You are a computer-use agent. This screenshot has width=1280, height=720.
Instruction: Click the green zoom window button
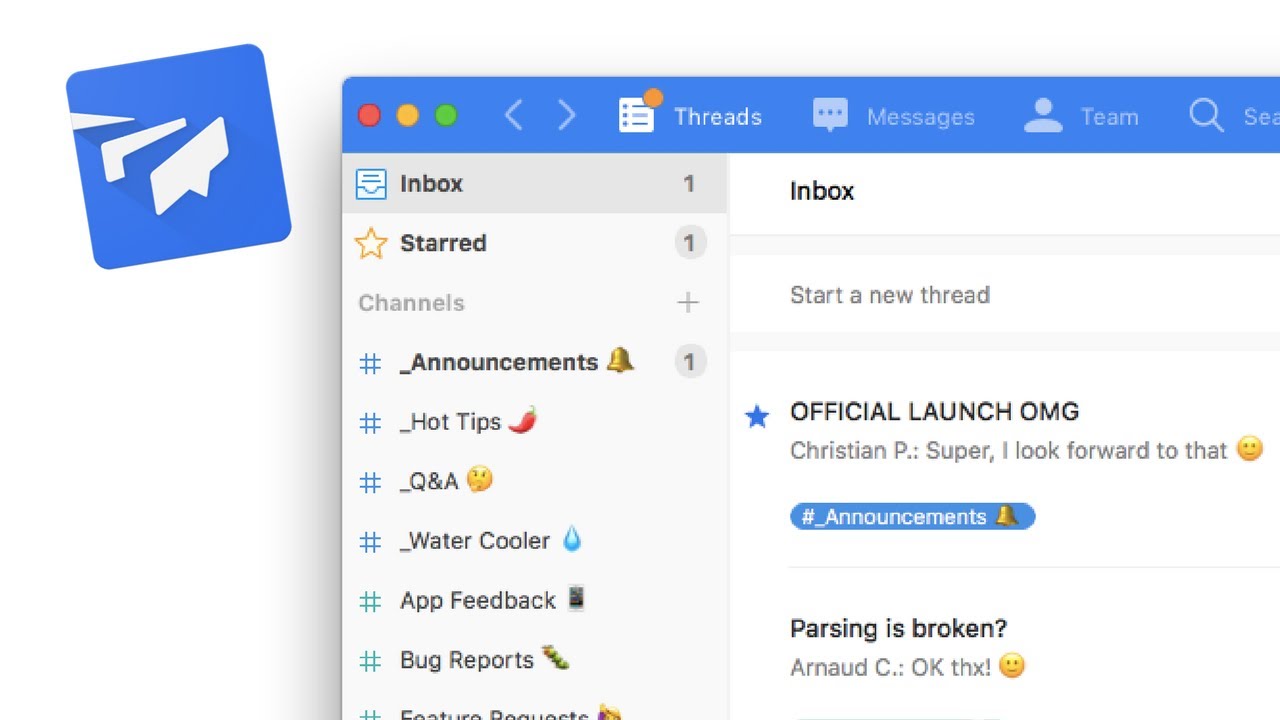(x=446, y=116)
